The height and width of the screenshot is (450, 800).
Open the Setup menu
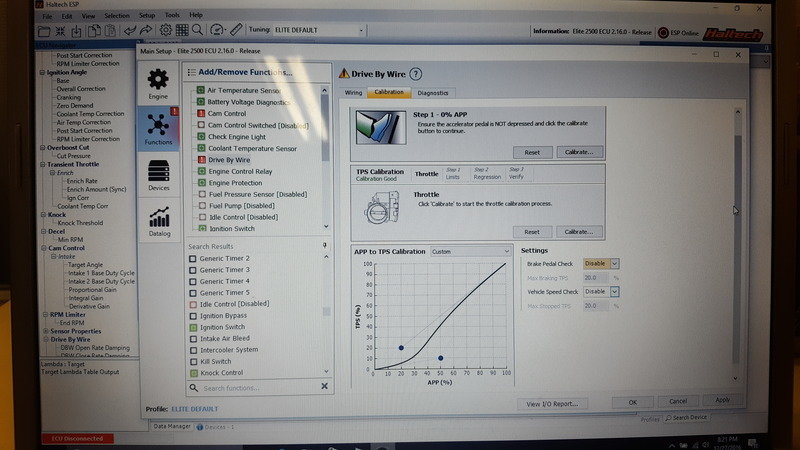pyautogui.click(x=147, y=16)
